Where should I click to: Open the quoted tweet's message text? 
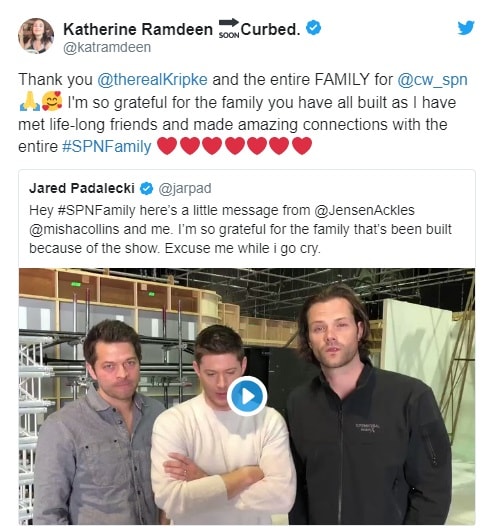[240, 229]
